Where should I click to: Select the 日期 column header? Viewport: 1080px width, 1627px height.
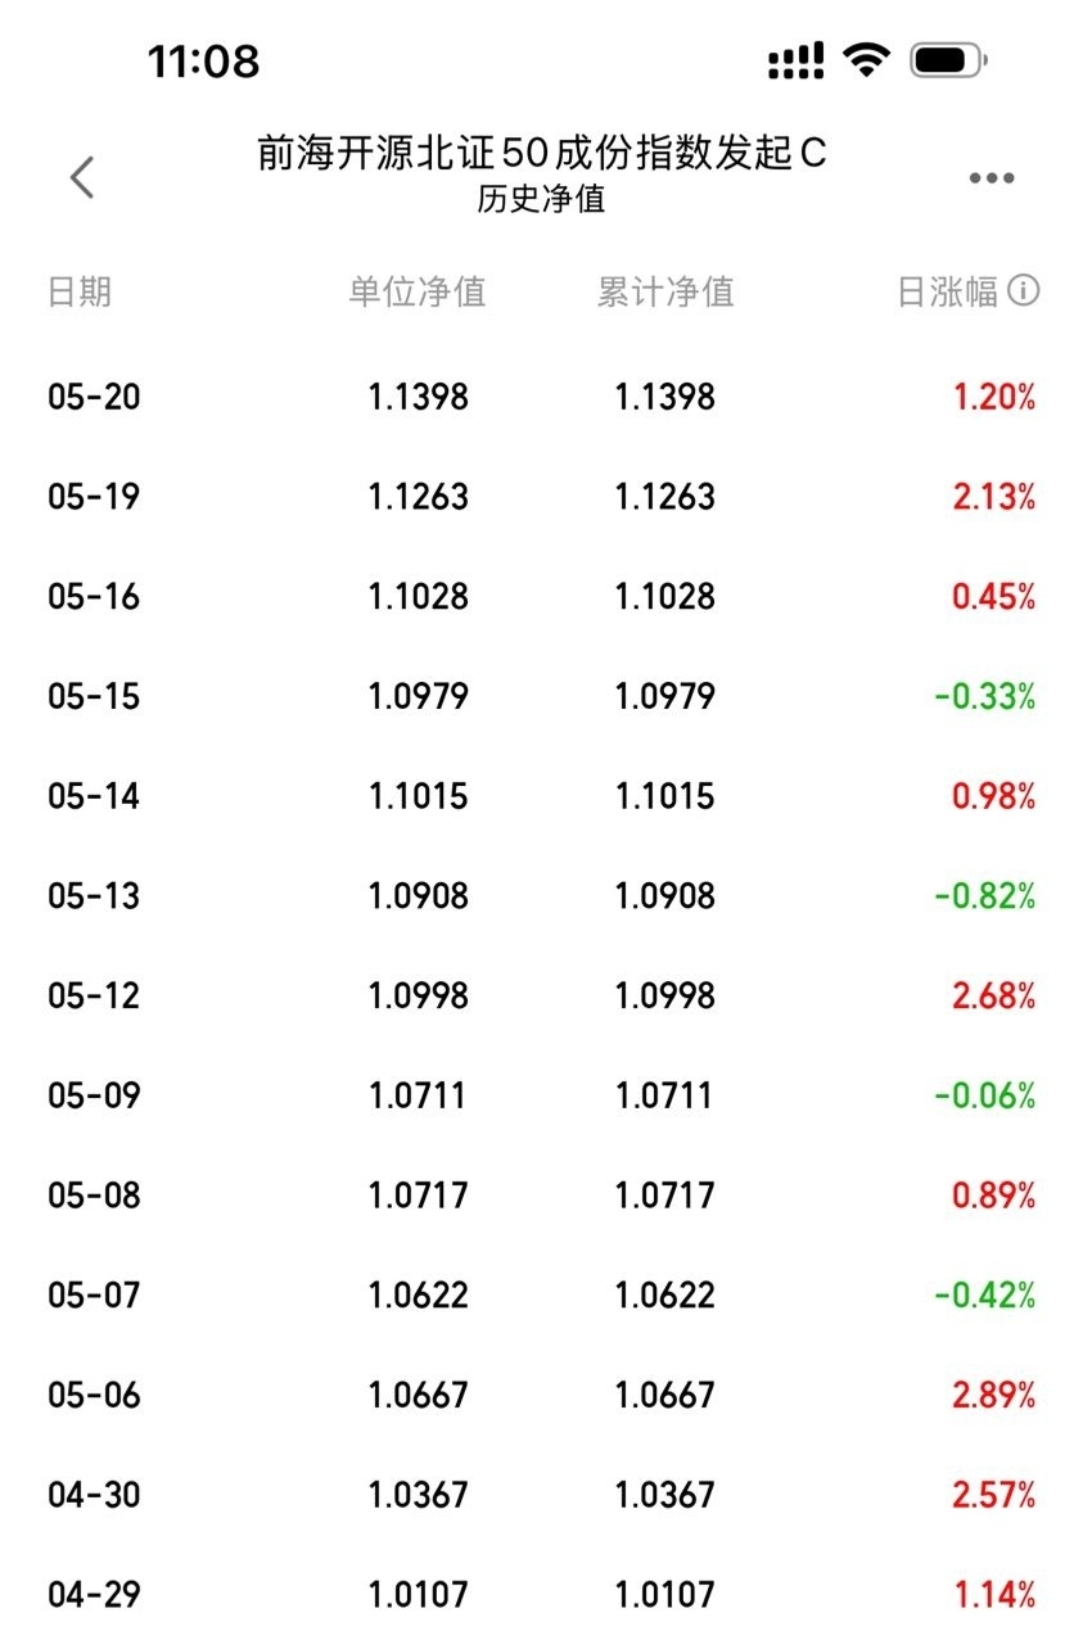pos(79,292)
